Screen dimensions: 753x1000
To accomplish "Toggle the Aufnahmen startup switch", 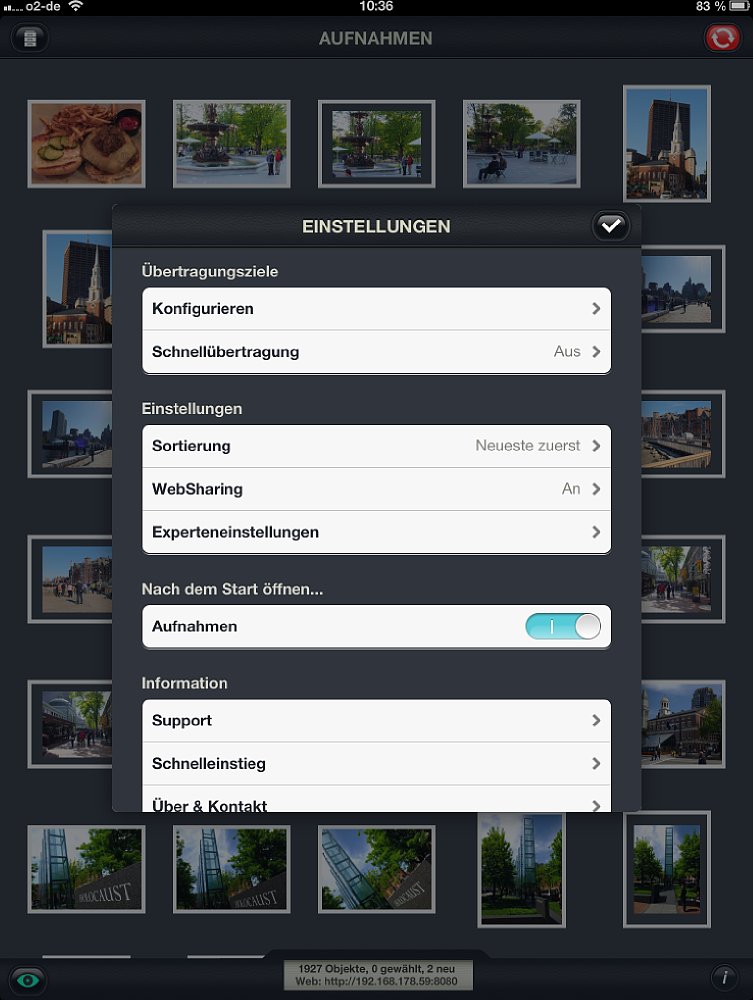I will [563, 626].
